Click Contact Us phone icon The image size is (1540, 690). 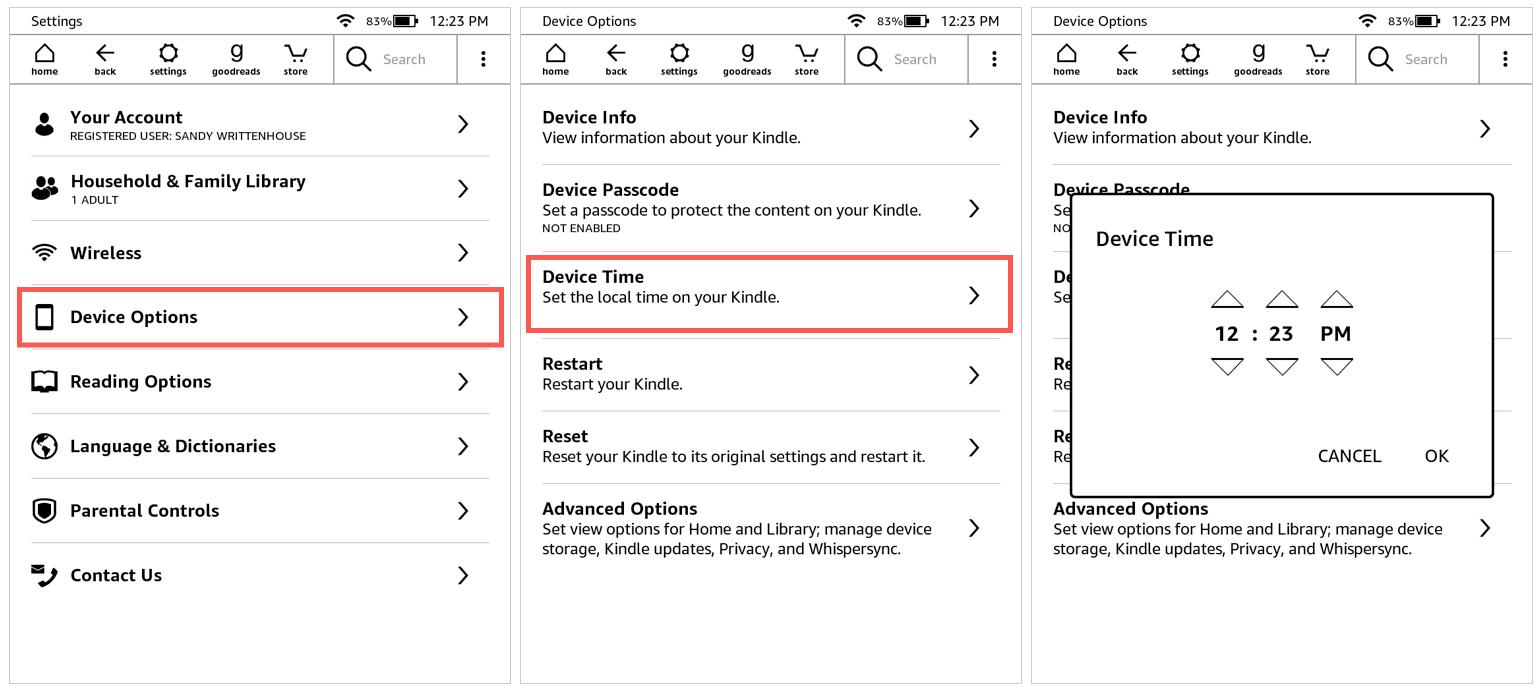[x=44, y=575]
